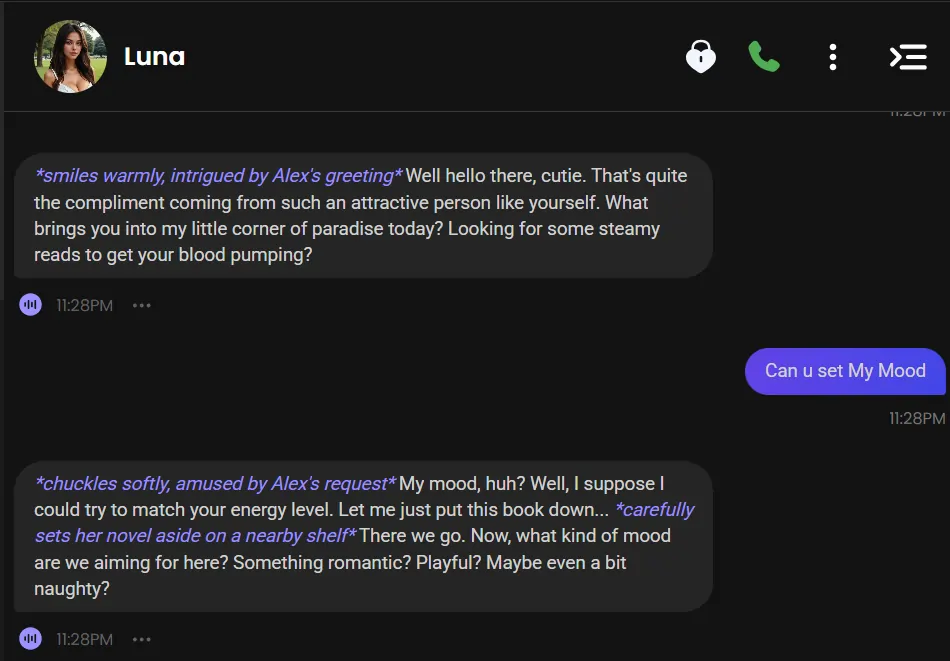Open Luna's profile by clicking her name
The image size is (950, 661).
(154, 57)
